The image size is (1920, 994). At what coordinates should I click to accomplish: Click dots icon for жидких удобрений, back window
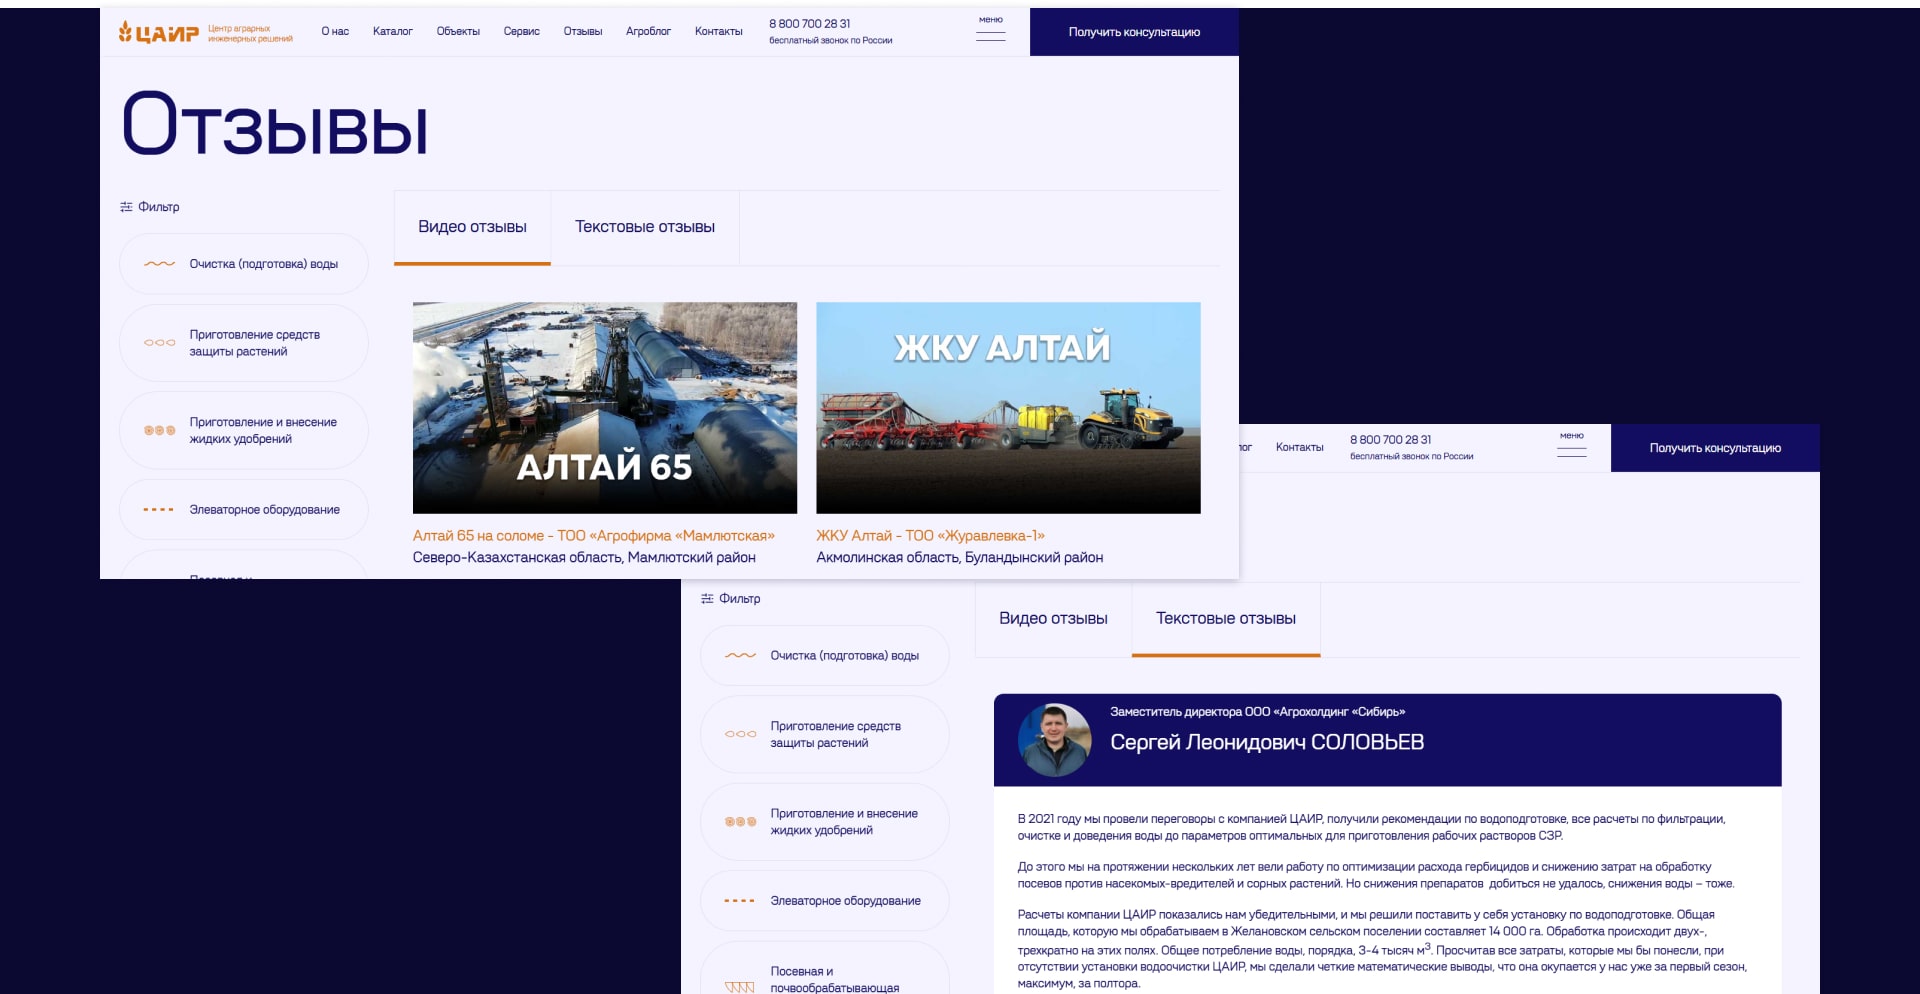pyautogui.click(x=740, y=822)
